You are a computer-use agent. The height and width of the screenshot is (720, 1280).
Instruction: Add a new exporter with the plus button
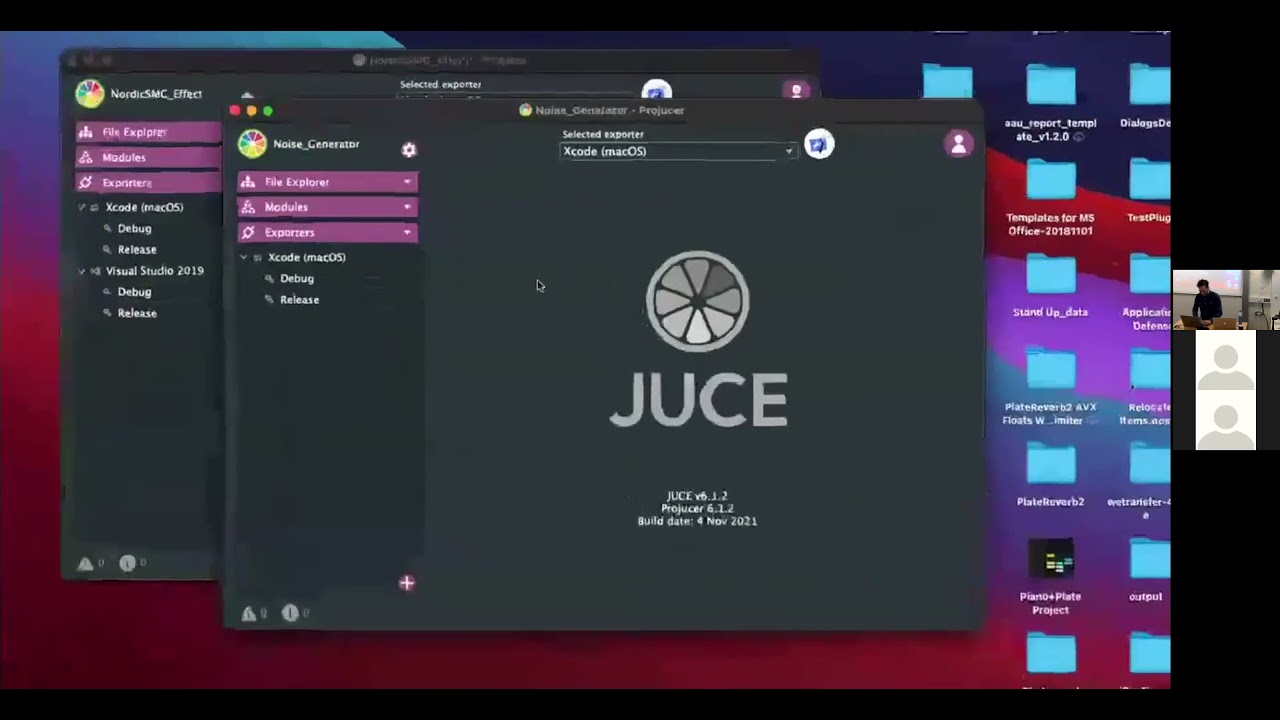click(407, 583)
